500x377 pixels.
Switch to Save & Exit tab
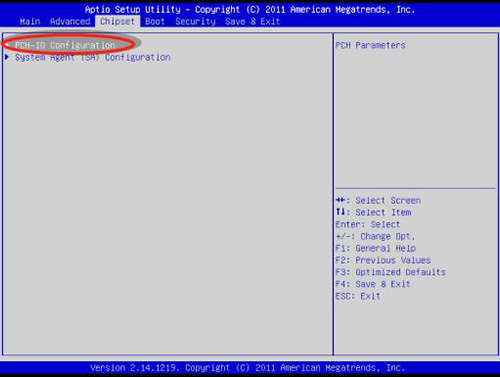point(252,22)
